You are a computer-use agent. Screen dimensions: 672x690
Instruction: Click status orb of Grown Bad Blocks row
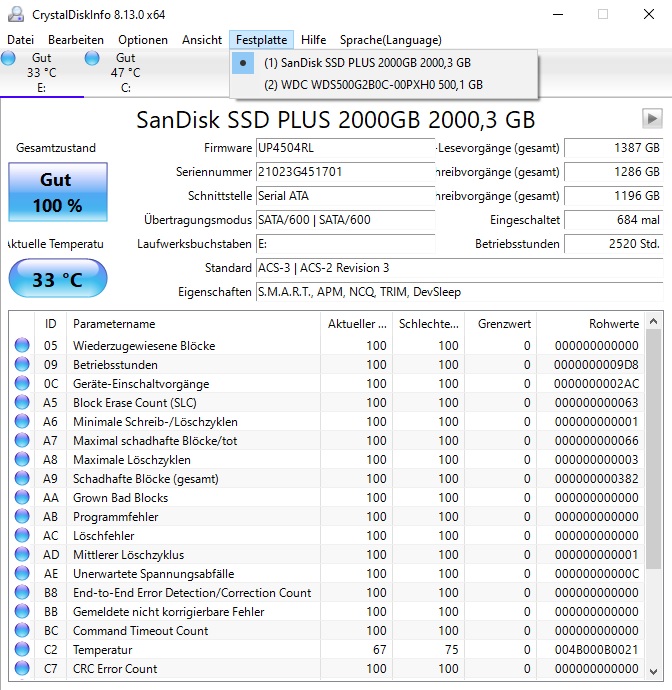(22, 497)
